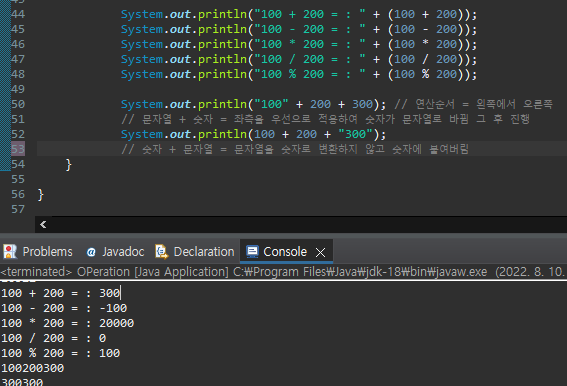
Task: Click line number 50 in gutter
Action: point(18,104)
